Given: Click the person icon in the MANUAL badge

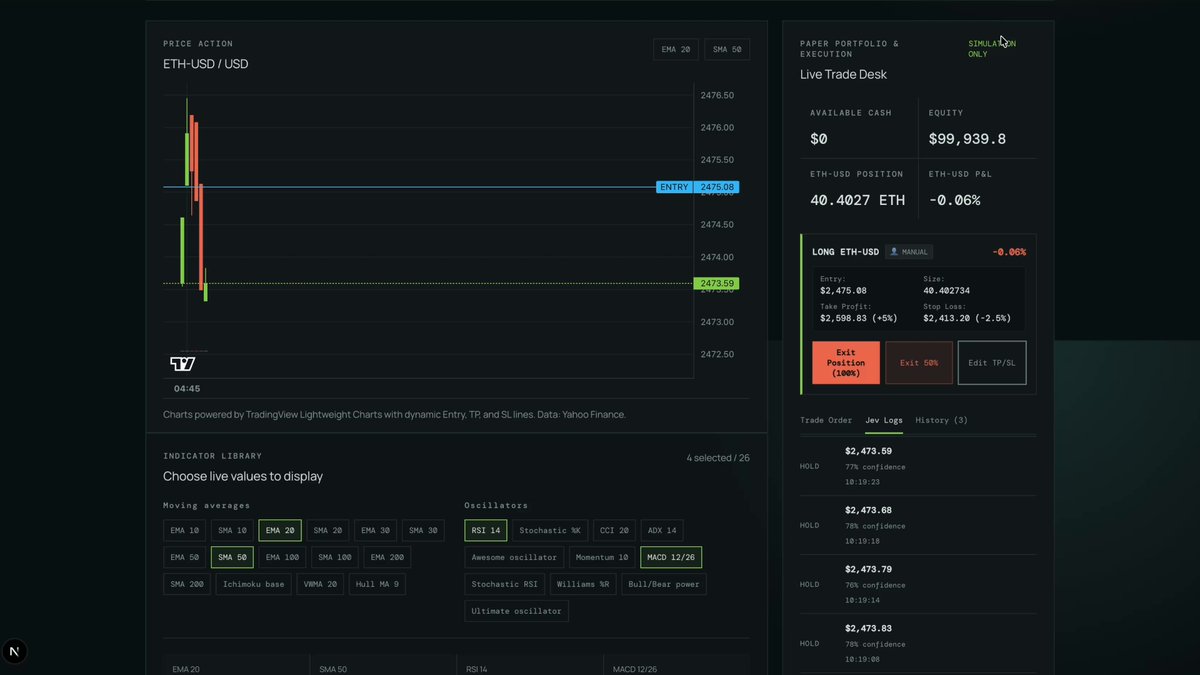Looking at the screenshot, I should 894,252.
